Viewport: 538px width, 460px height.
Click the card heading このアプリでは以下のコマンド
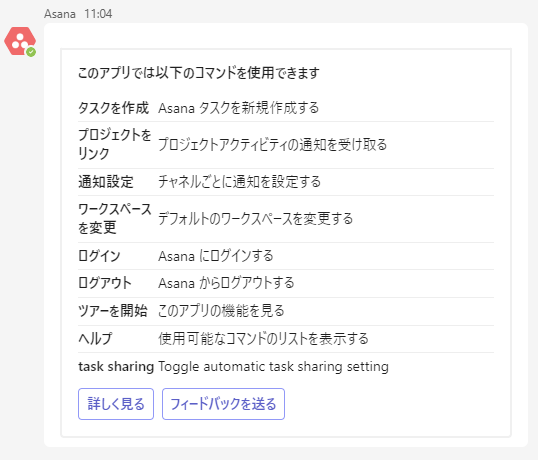click(x=199, y=73)
